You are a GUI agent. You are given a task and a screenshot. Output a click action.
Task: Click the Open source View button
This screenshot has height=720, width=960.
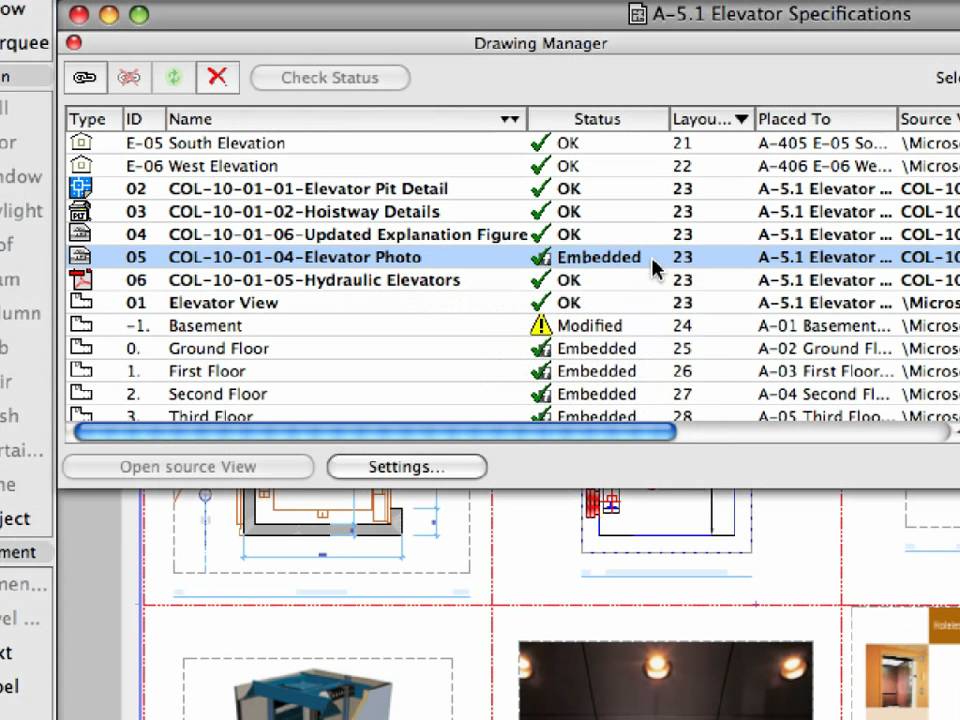click(x=188, y=467)
